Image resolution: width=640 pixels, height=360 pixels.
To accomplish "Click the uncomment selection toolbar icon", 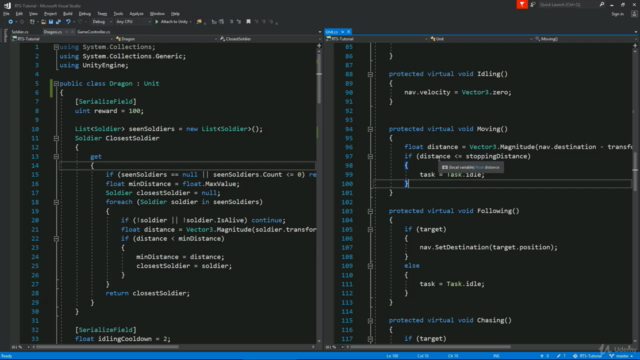I will pyautogui.click(x=239, y=22).
